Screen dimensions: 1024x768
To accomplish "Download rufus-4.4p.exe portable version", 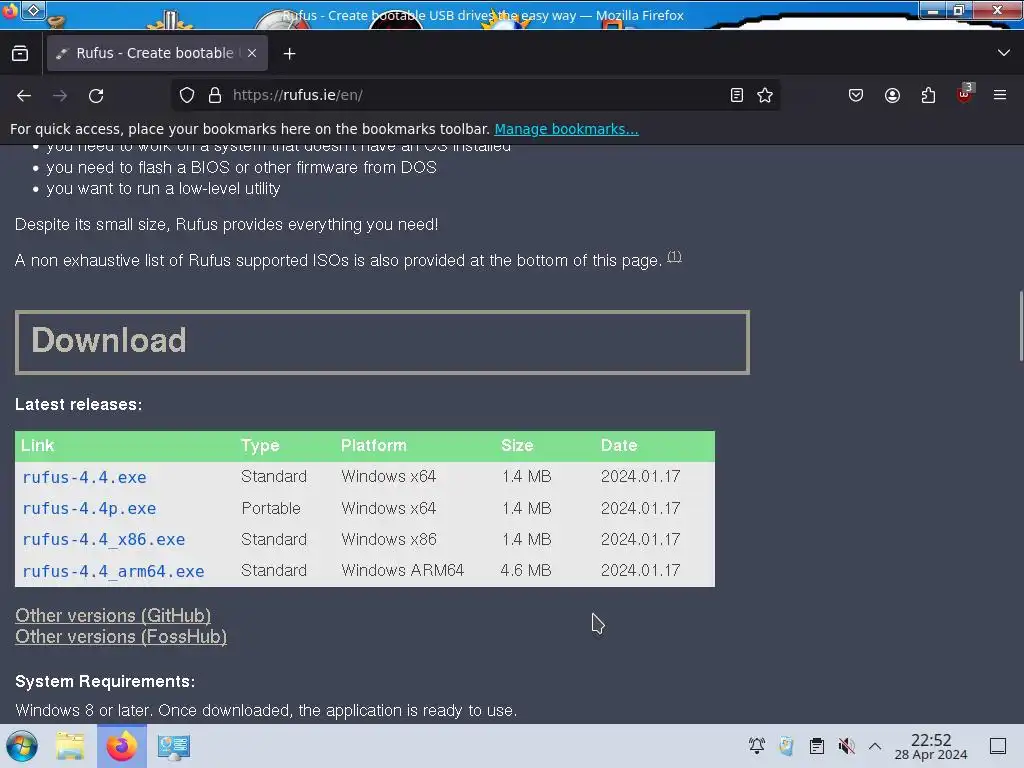I will click(89, 509).
